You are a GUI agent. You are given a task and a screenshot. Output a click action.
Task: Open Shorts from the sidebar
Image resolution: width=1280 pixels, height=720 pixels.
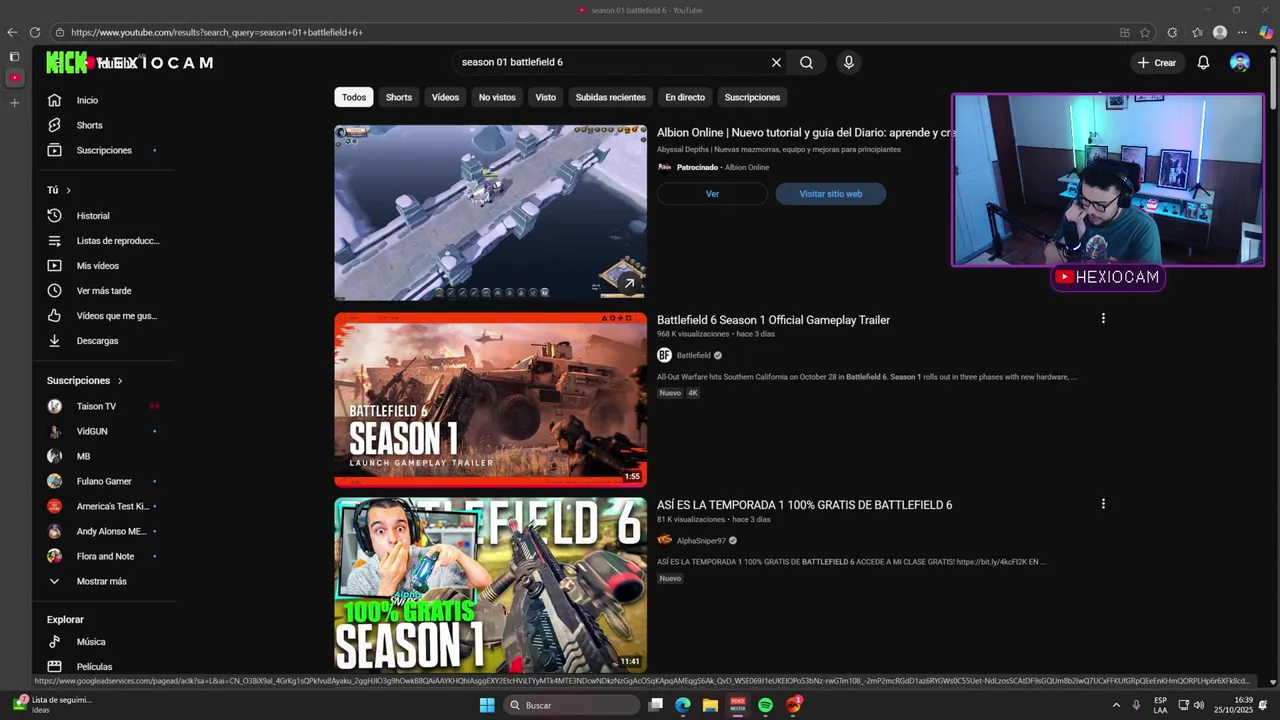[89, 125]
